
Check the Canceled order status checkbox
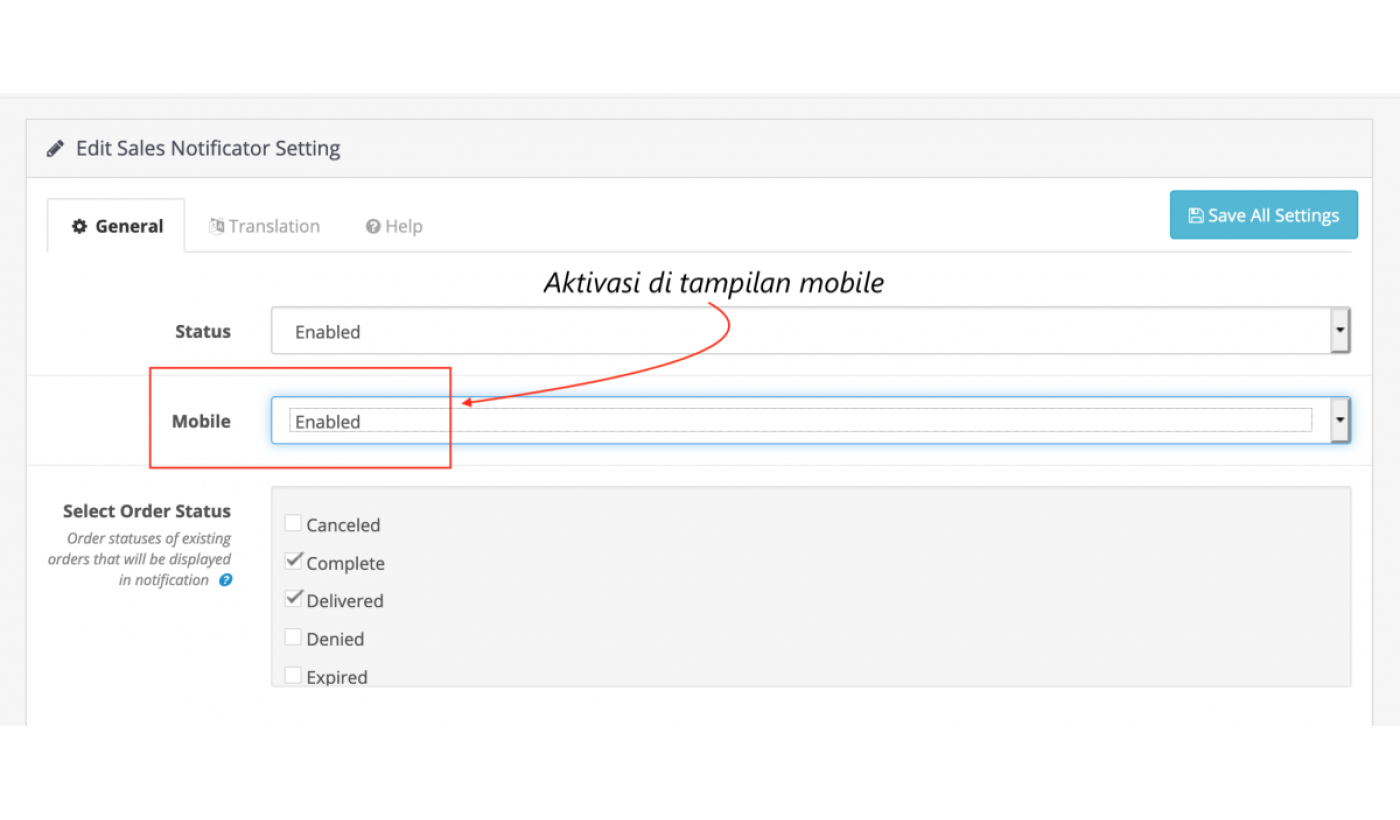(293, 522)
